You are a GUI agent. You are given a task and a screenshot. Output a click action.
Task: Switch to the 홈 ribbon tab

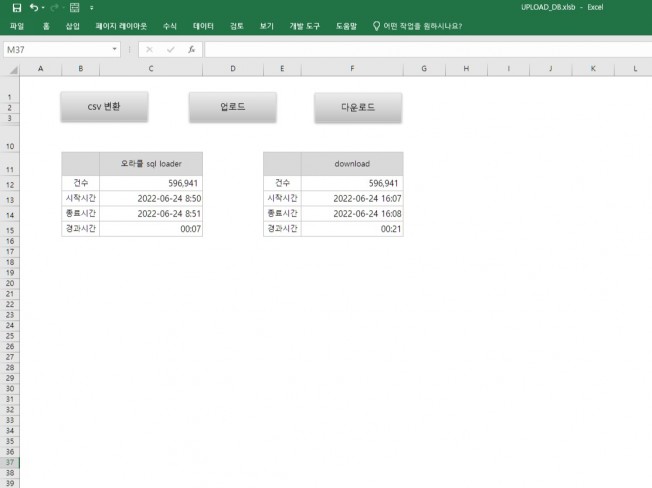[x=46, y=26]
